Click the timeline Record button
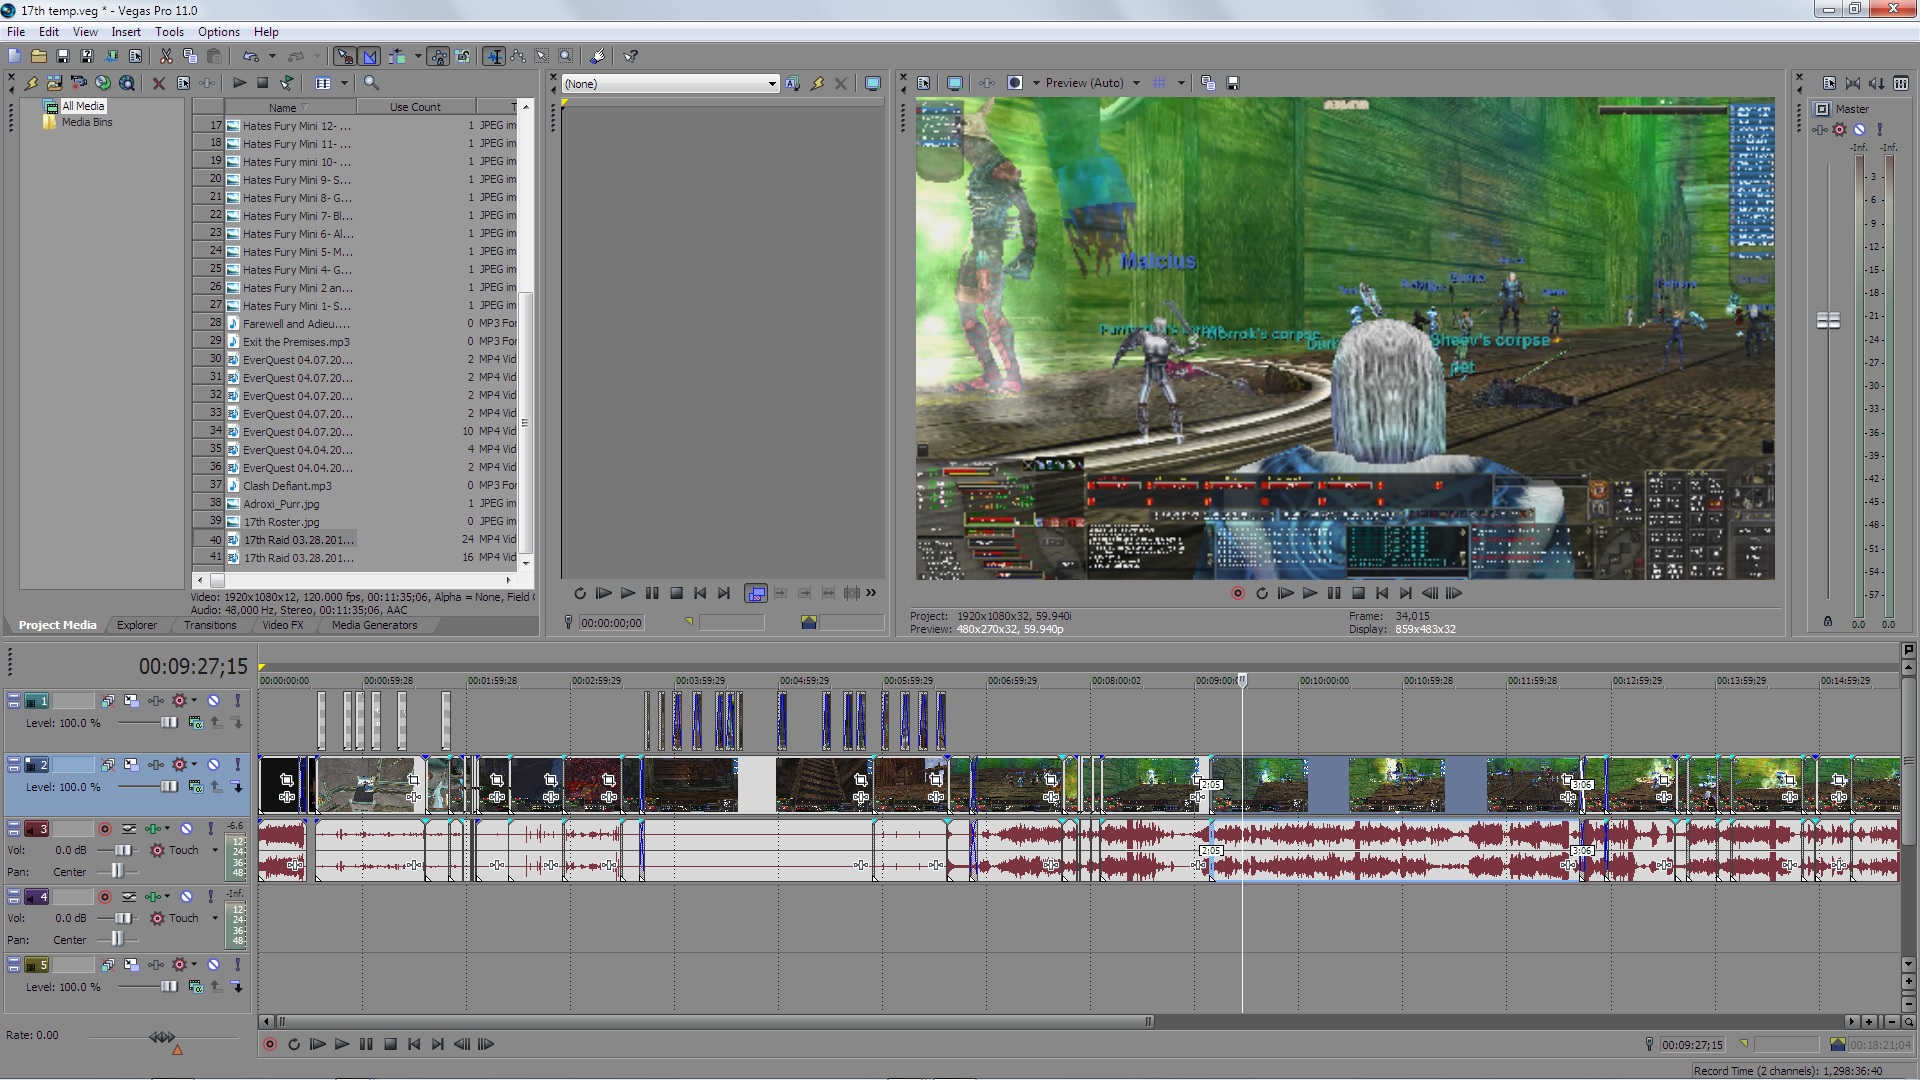The image size is (1920, 1080). [x=269, y=1044]
